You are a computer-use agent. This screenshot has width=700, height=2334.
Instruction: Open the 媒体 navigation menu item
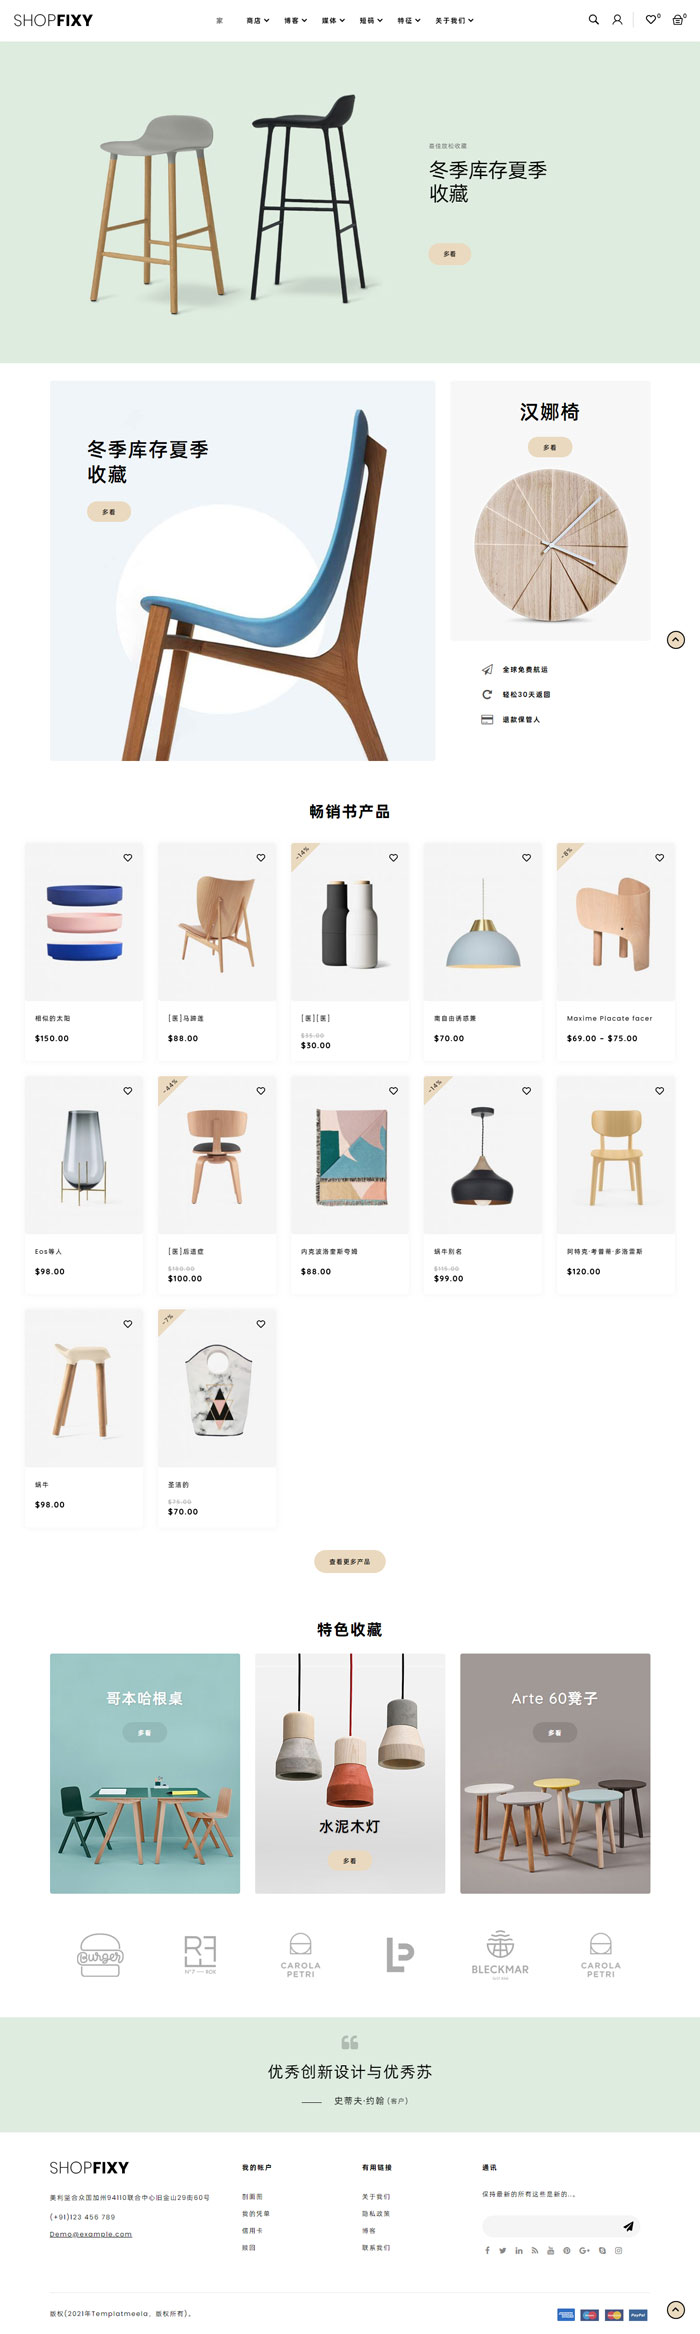(x=333, y=20)
